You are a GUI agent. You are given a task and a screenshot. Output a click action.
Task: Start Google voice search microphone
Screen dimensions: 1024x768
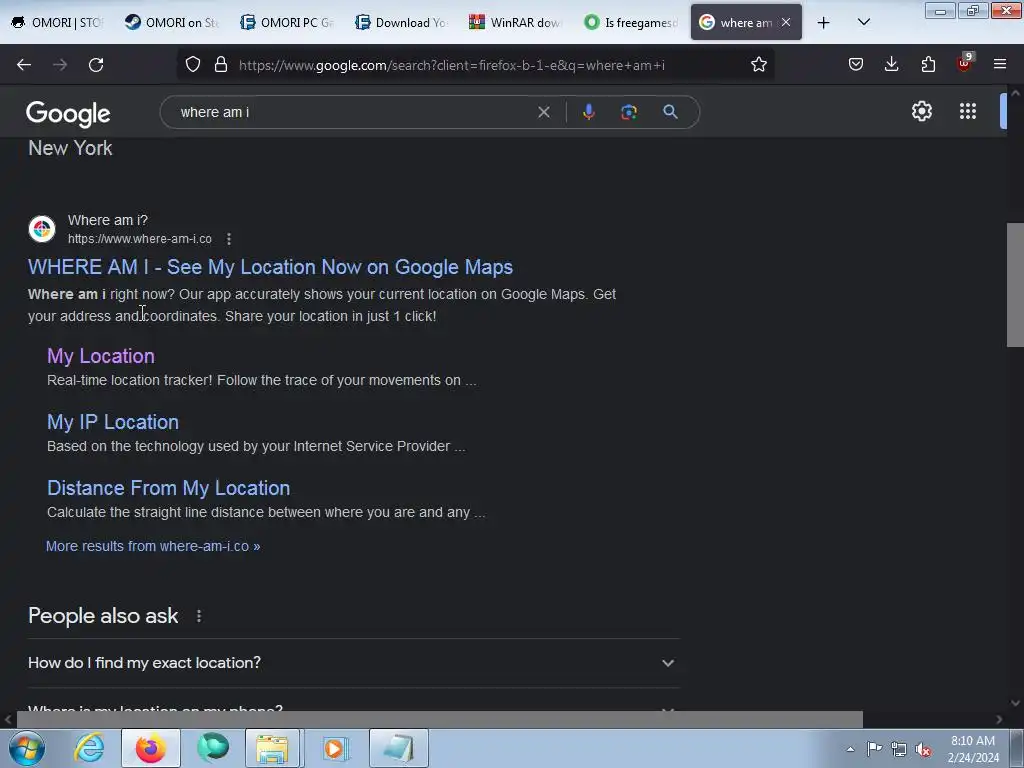588,112
